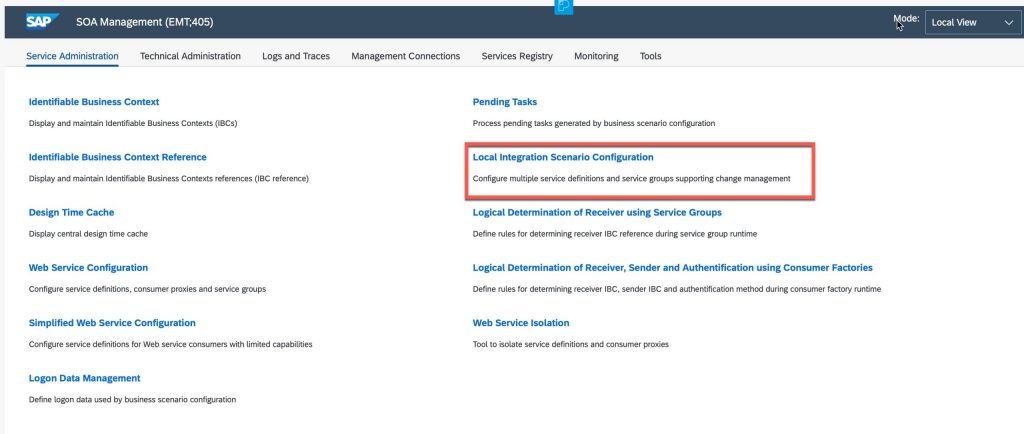Open the Monitoring tab

596,56
